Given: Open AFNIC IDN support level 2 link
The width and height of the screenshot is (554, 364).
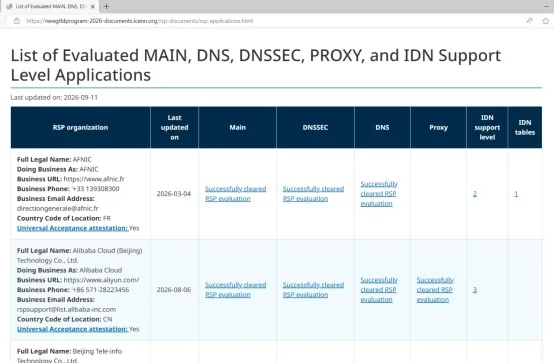Looking at the screenshot, I should pyautogui.click(x=475, y=194).
